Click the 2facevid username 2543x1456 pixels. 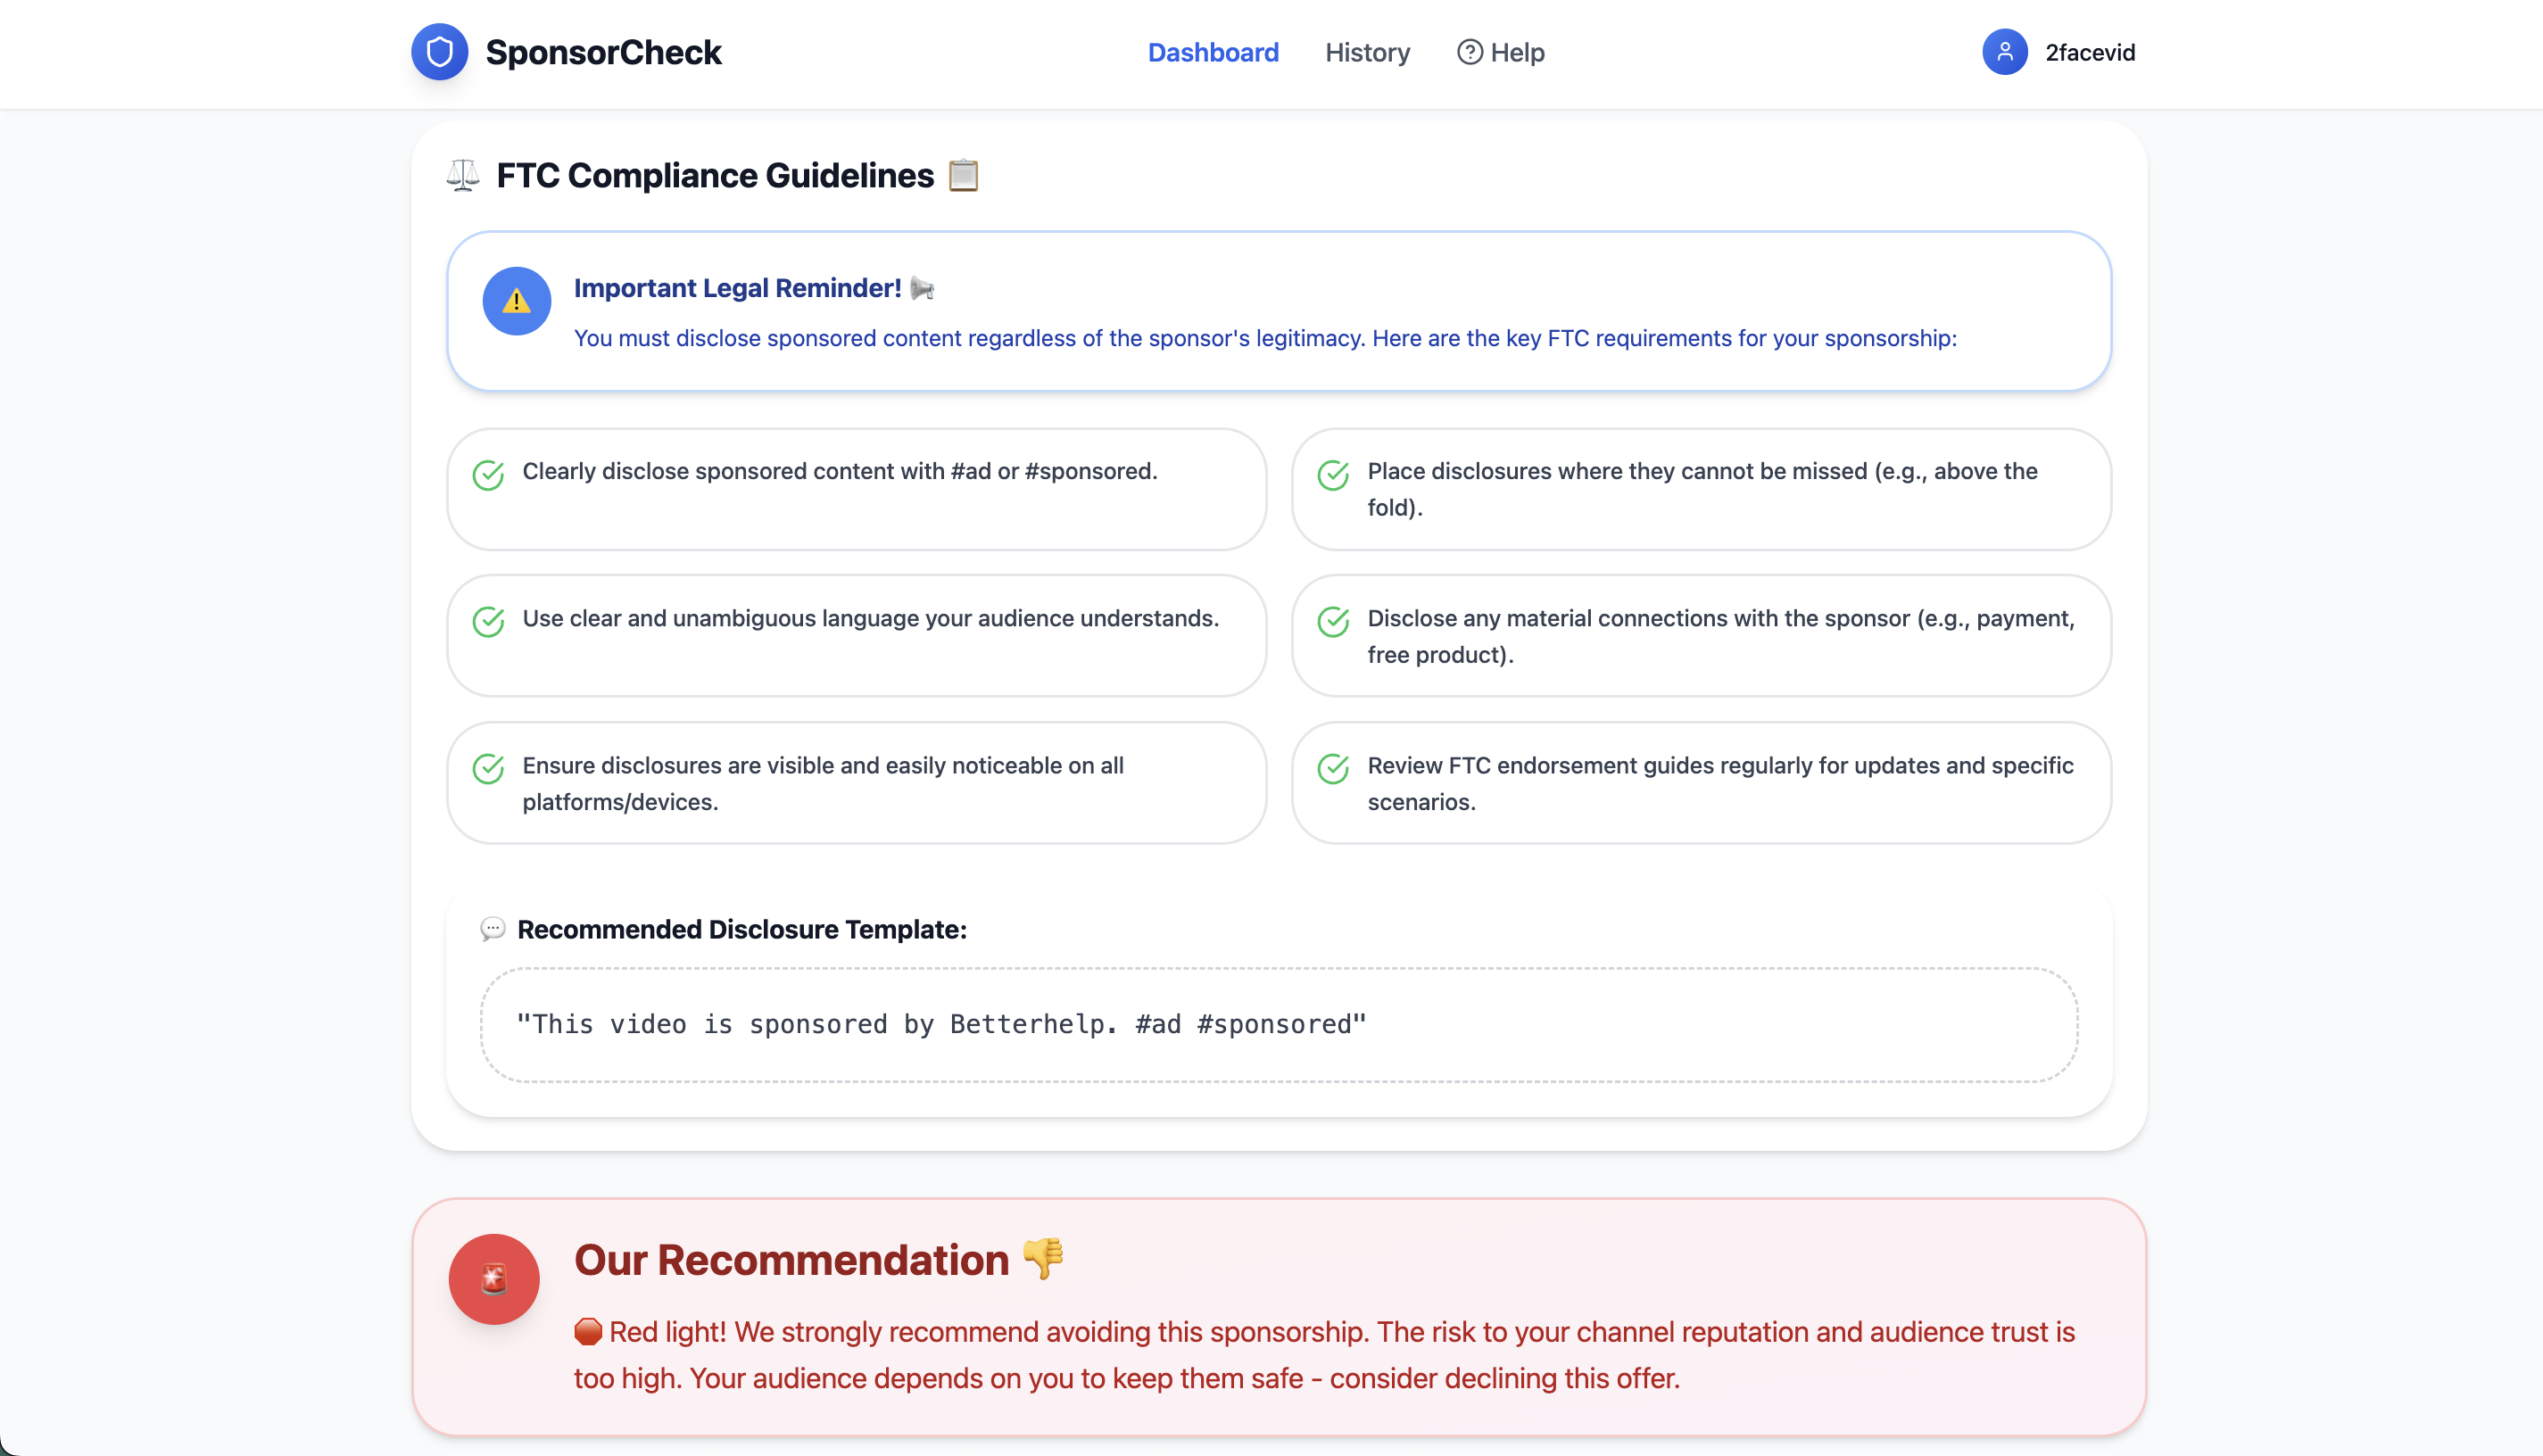[2089, 52]
